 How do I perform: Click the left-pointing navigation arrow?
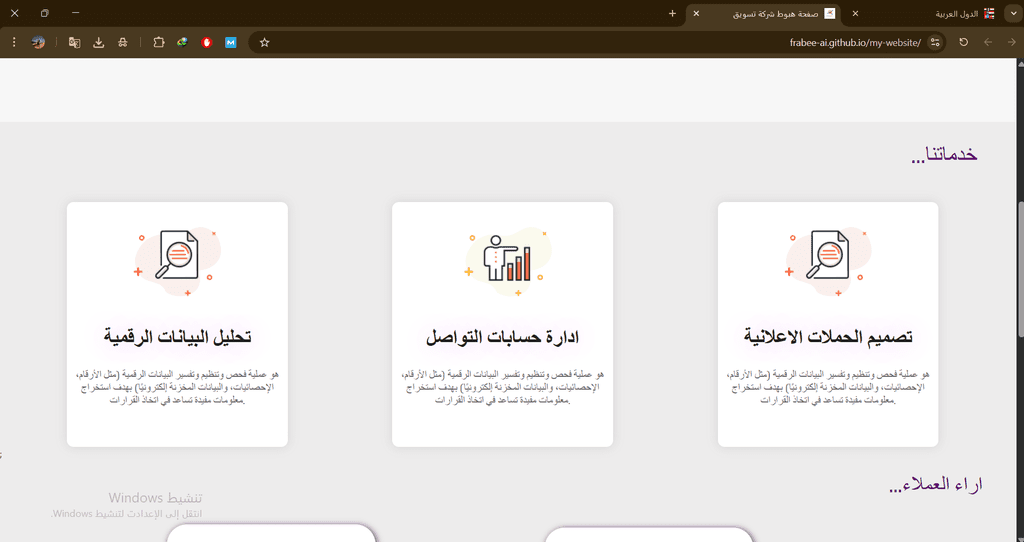pyautogui.click(x=987, y=42)
